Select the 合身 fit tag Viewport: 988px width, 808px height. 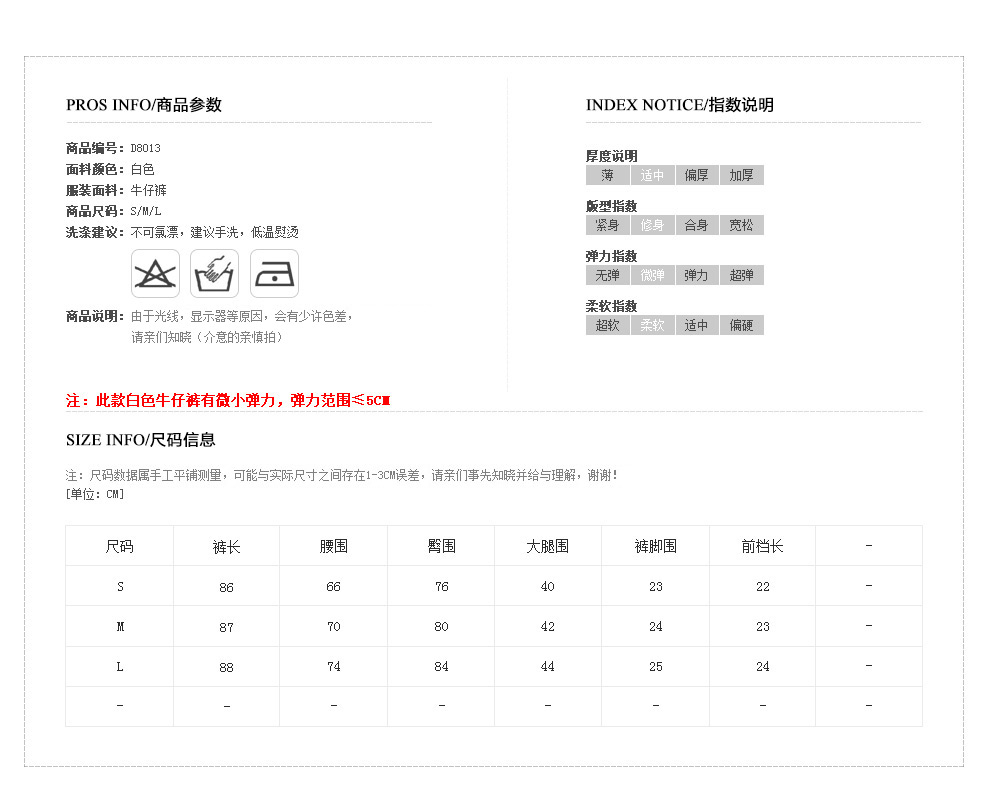(x=697, y=225)
